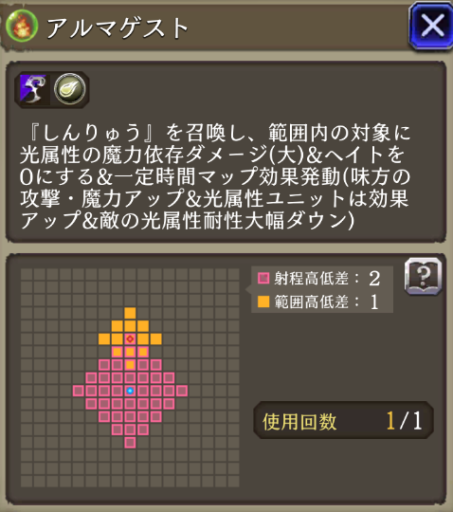Select the topmost orange area cell

point(130,313)
